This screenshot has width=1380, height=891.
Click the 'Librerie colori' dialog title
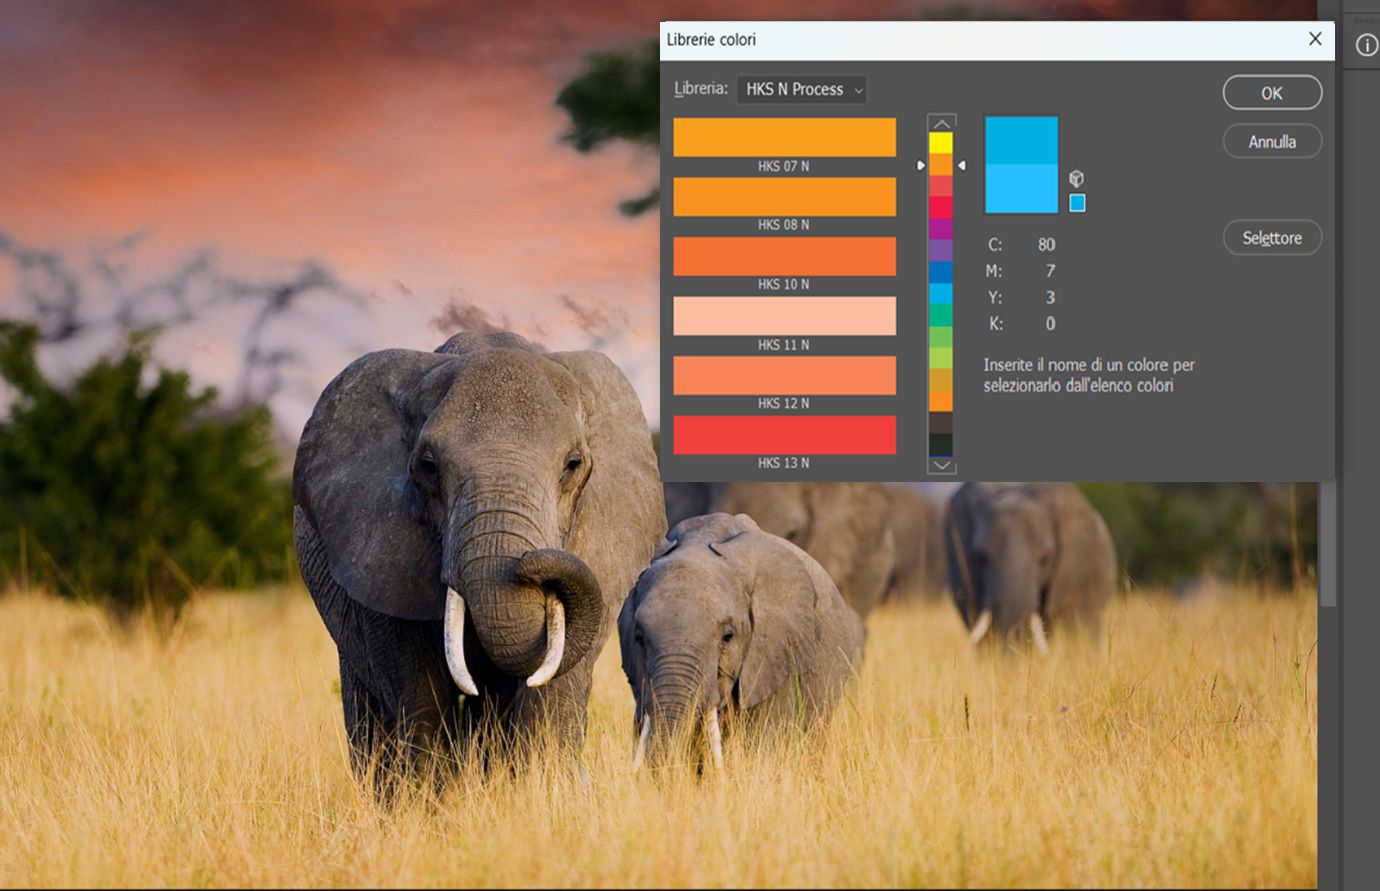click(711, 40)
